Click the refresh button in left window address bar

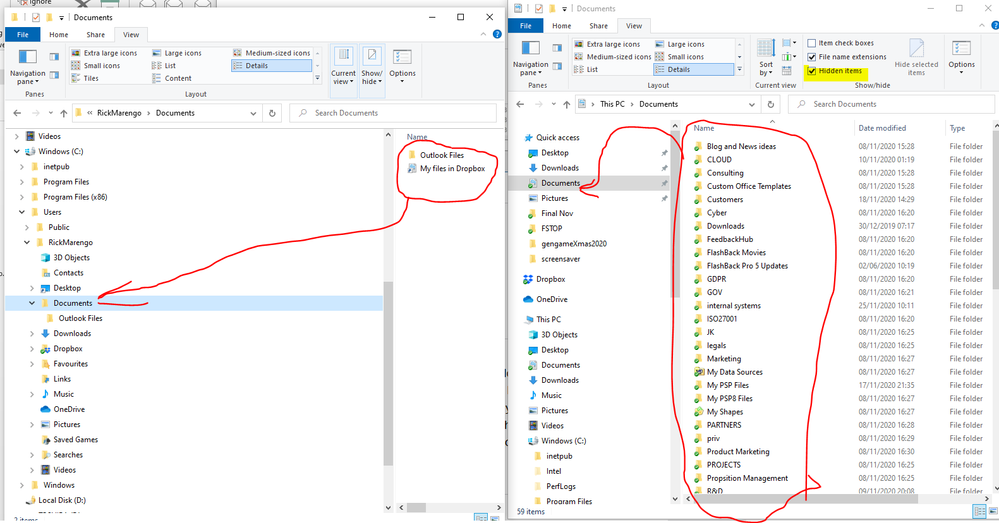tap(272, 113)
